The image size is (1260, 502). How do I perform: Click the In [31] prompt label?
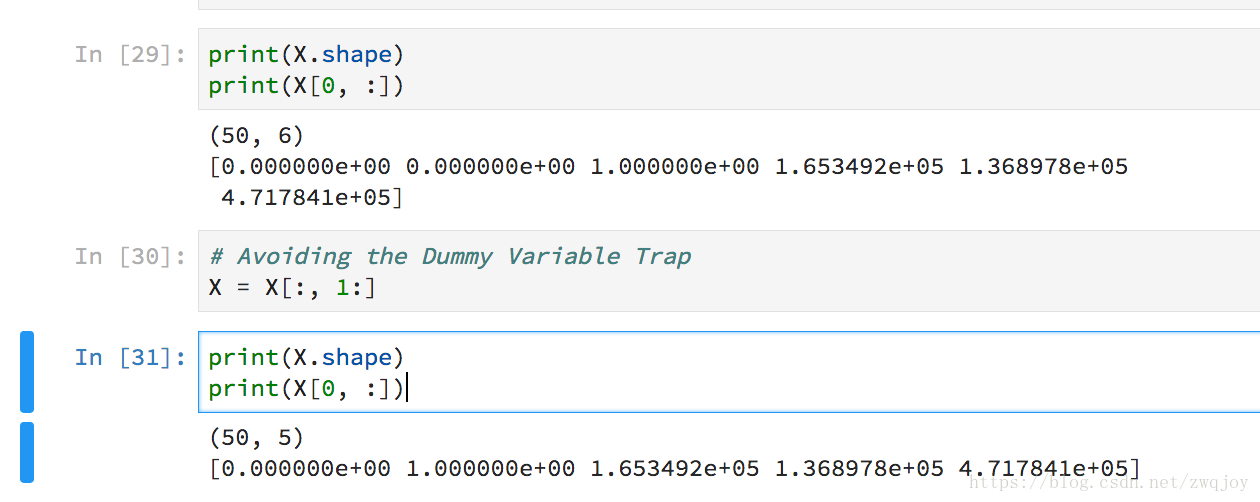130,357
